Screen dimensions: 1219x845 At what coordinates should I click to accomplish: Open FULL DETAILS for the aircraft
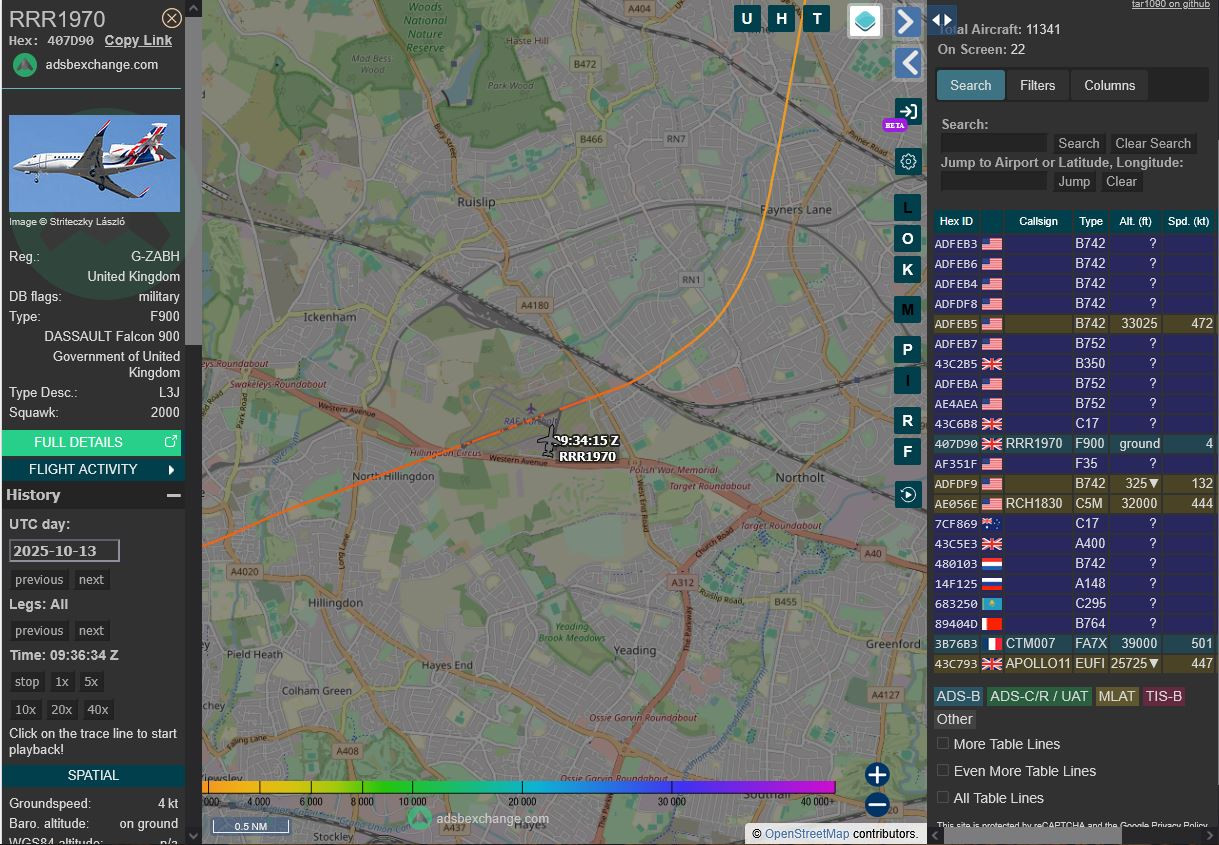point(92,442)
